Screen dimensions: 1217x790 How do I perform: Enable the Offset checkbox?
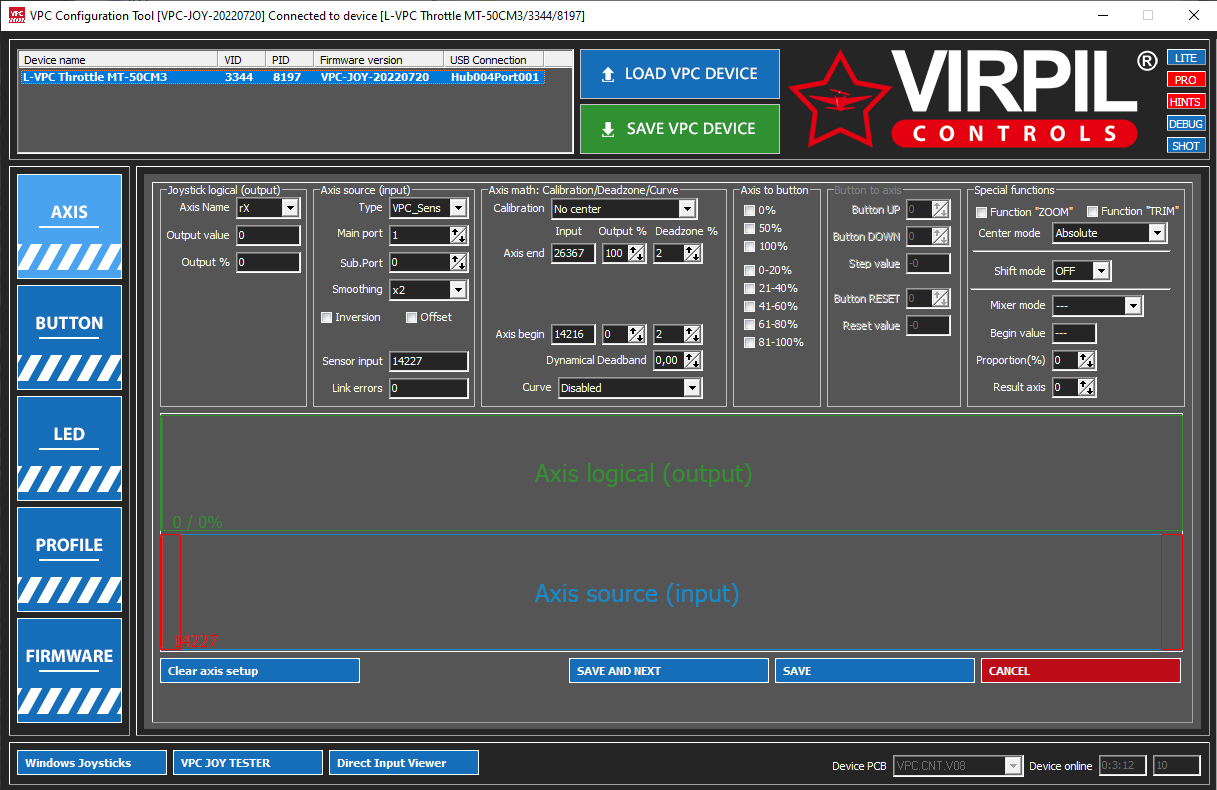(412, 318)
